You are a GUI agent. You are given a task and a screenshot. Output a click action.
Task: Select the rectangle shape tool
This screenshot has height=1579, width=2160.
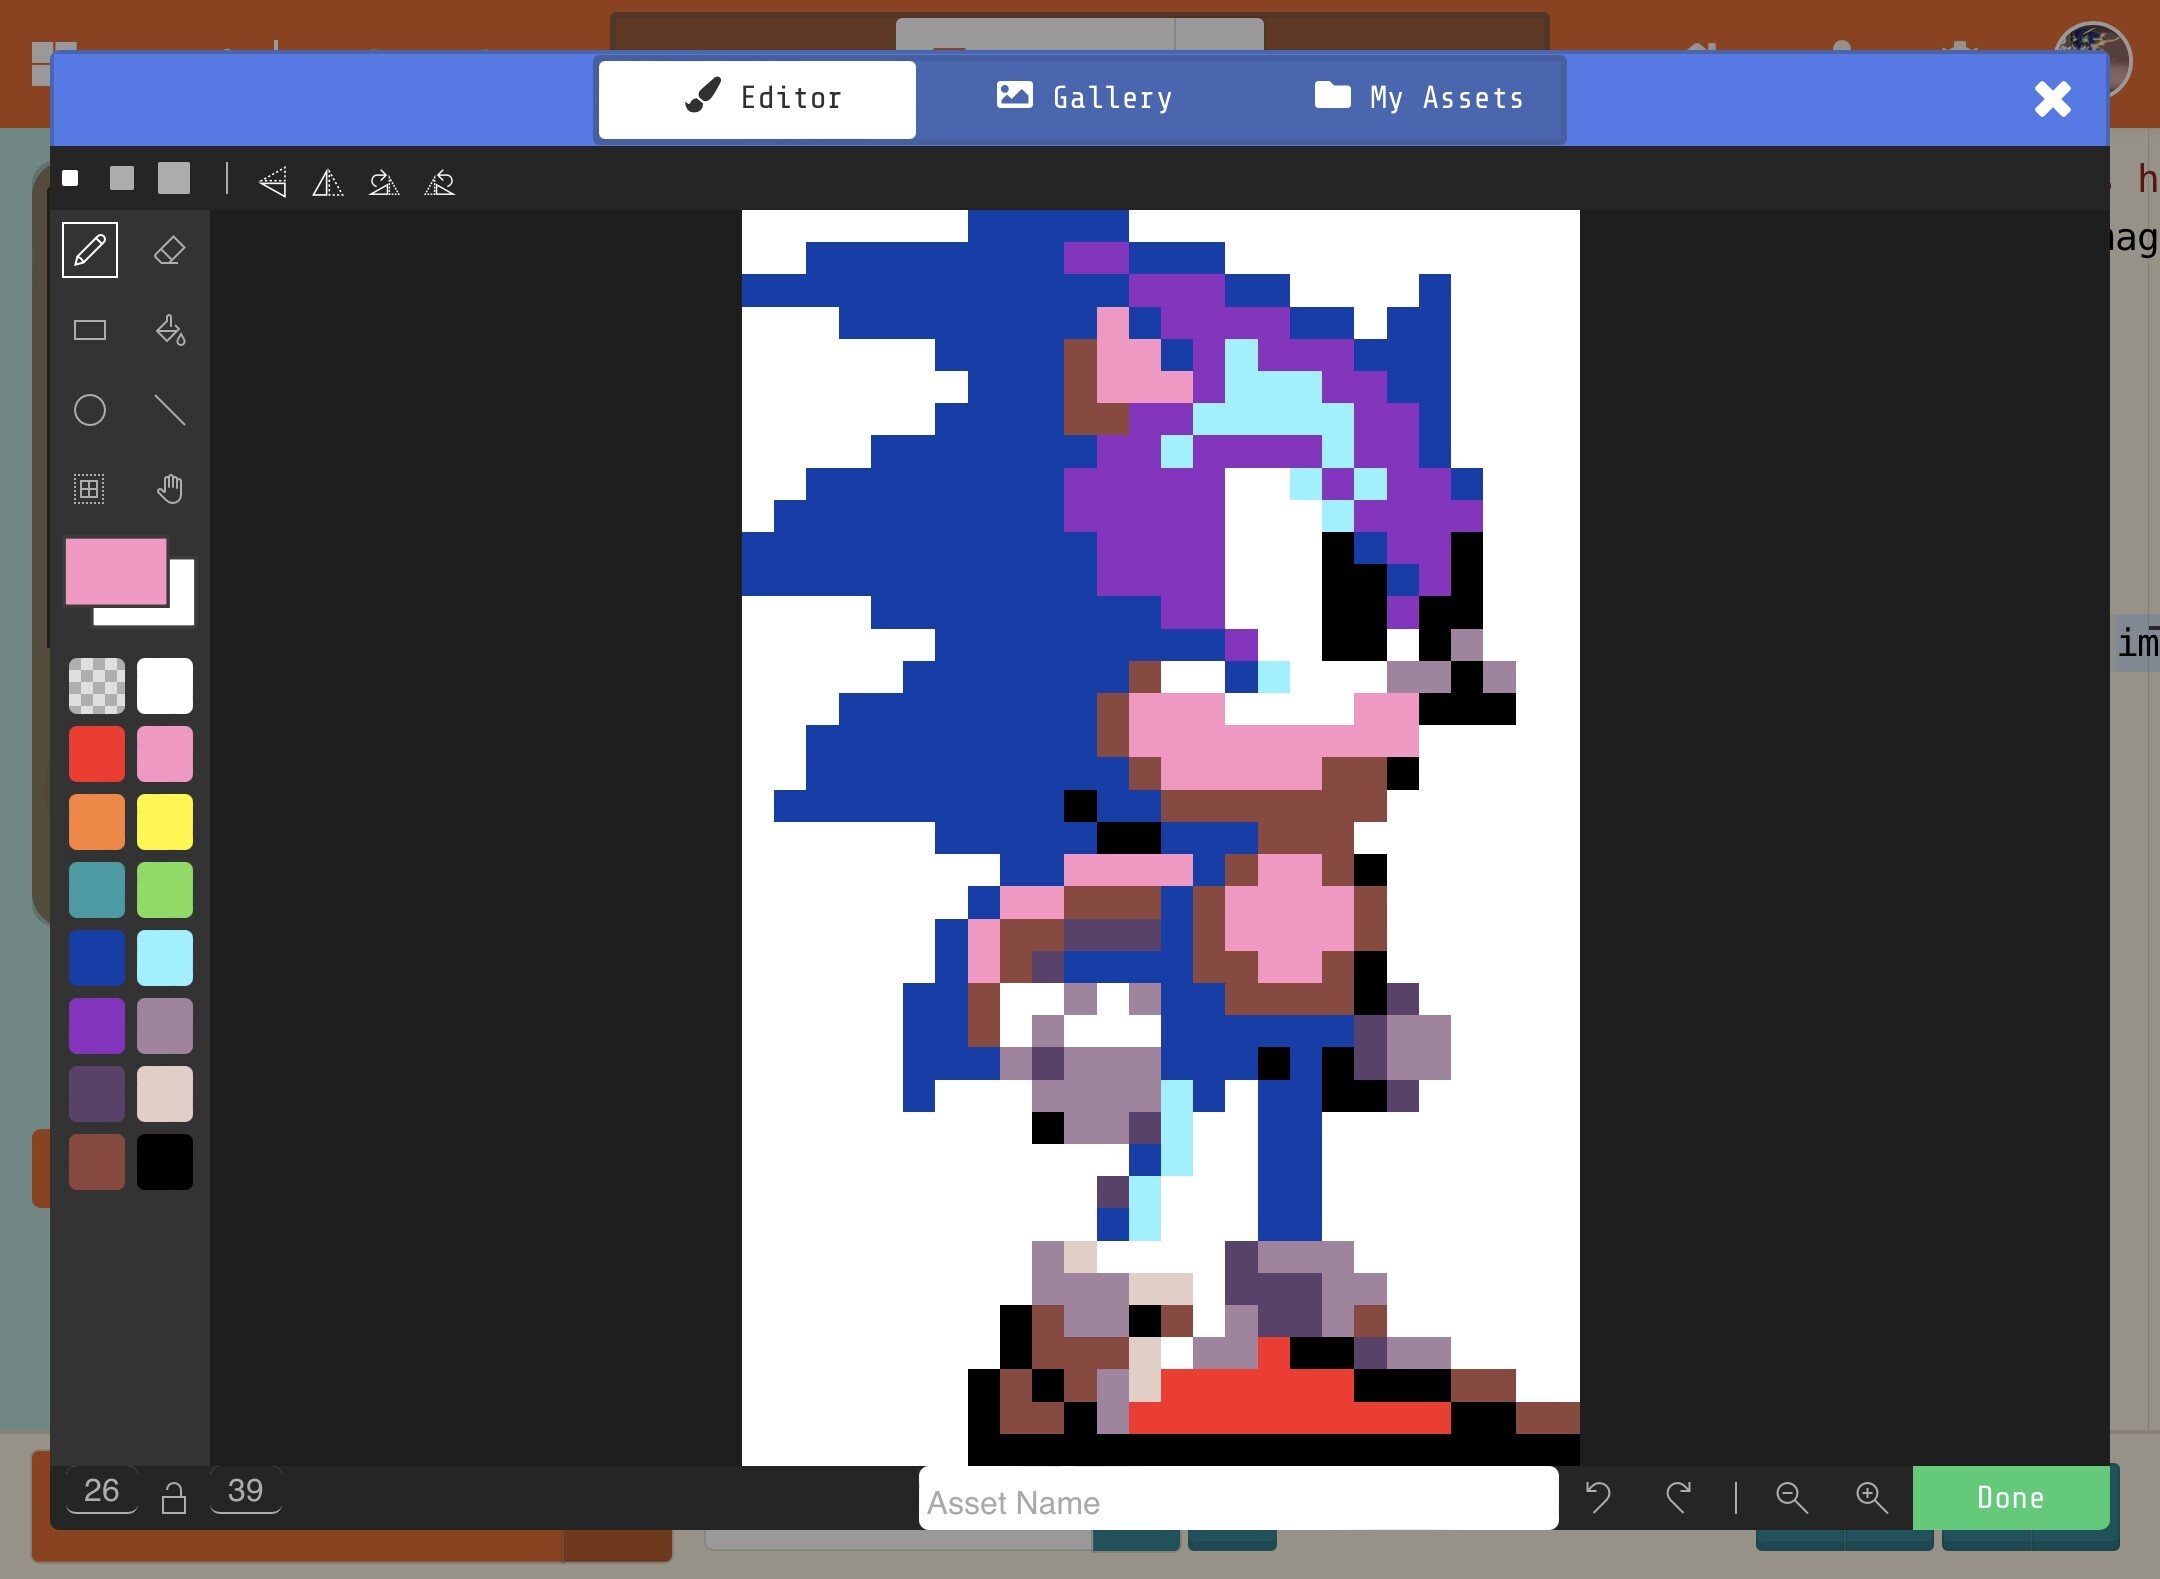click(x=90, y=330)
